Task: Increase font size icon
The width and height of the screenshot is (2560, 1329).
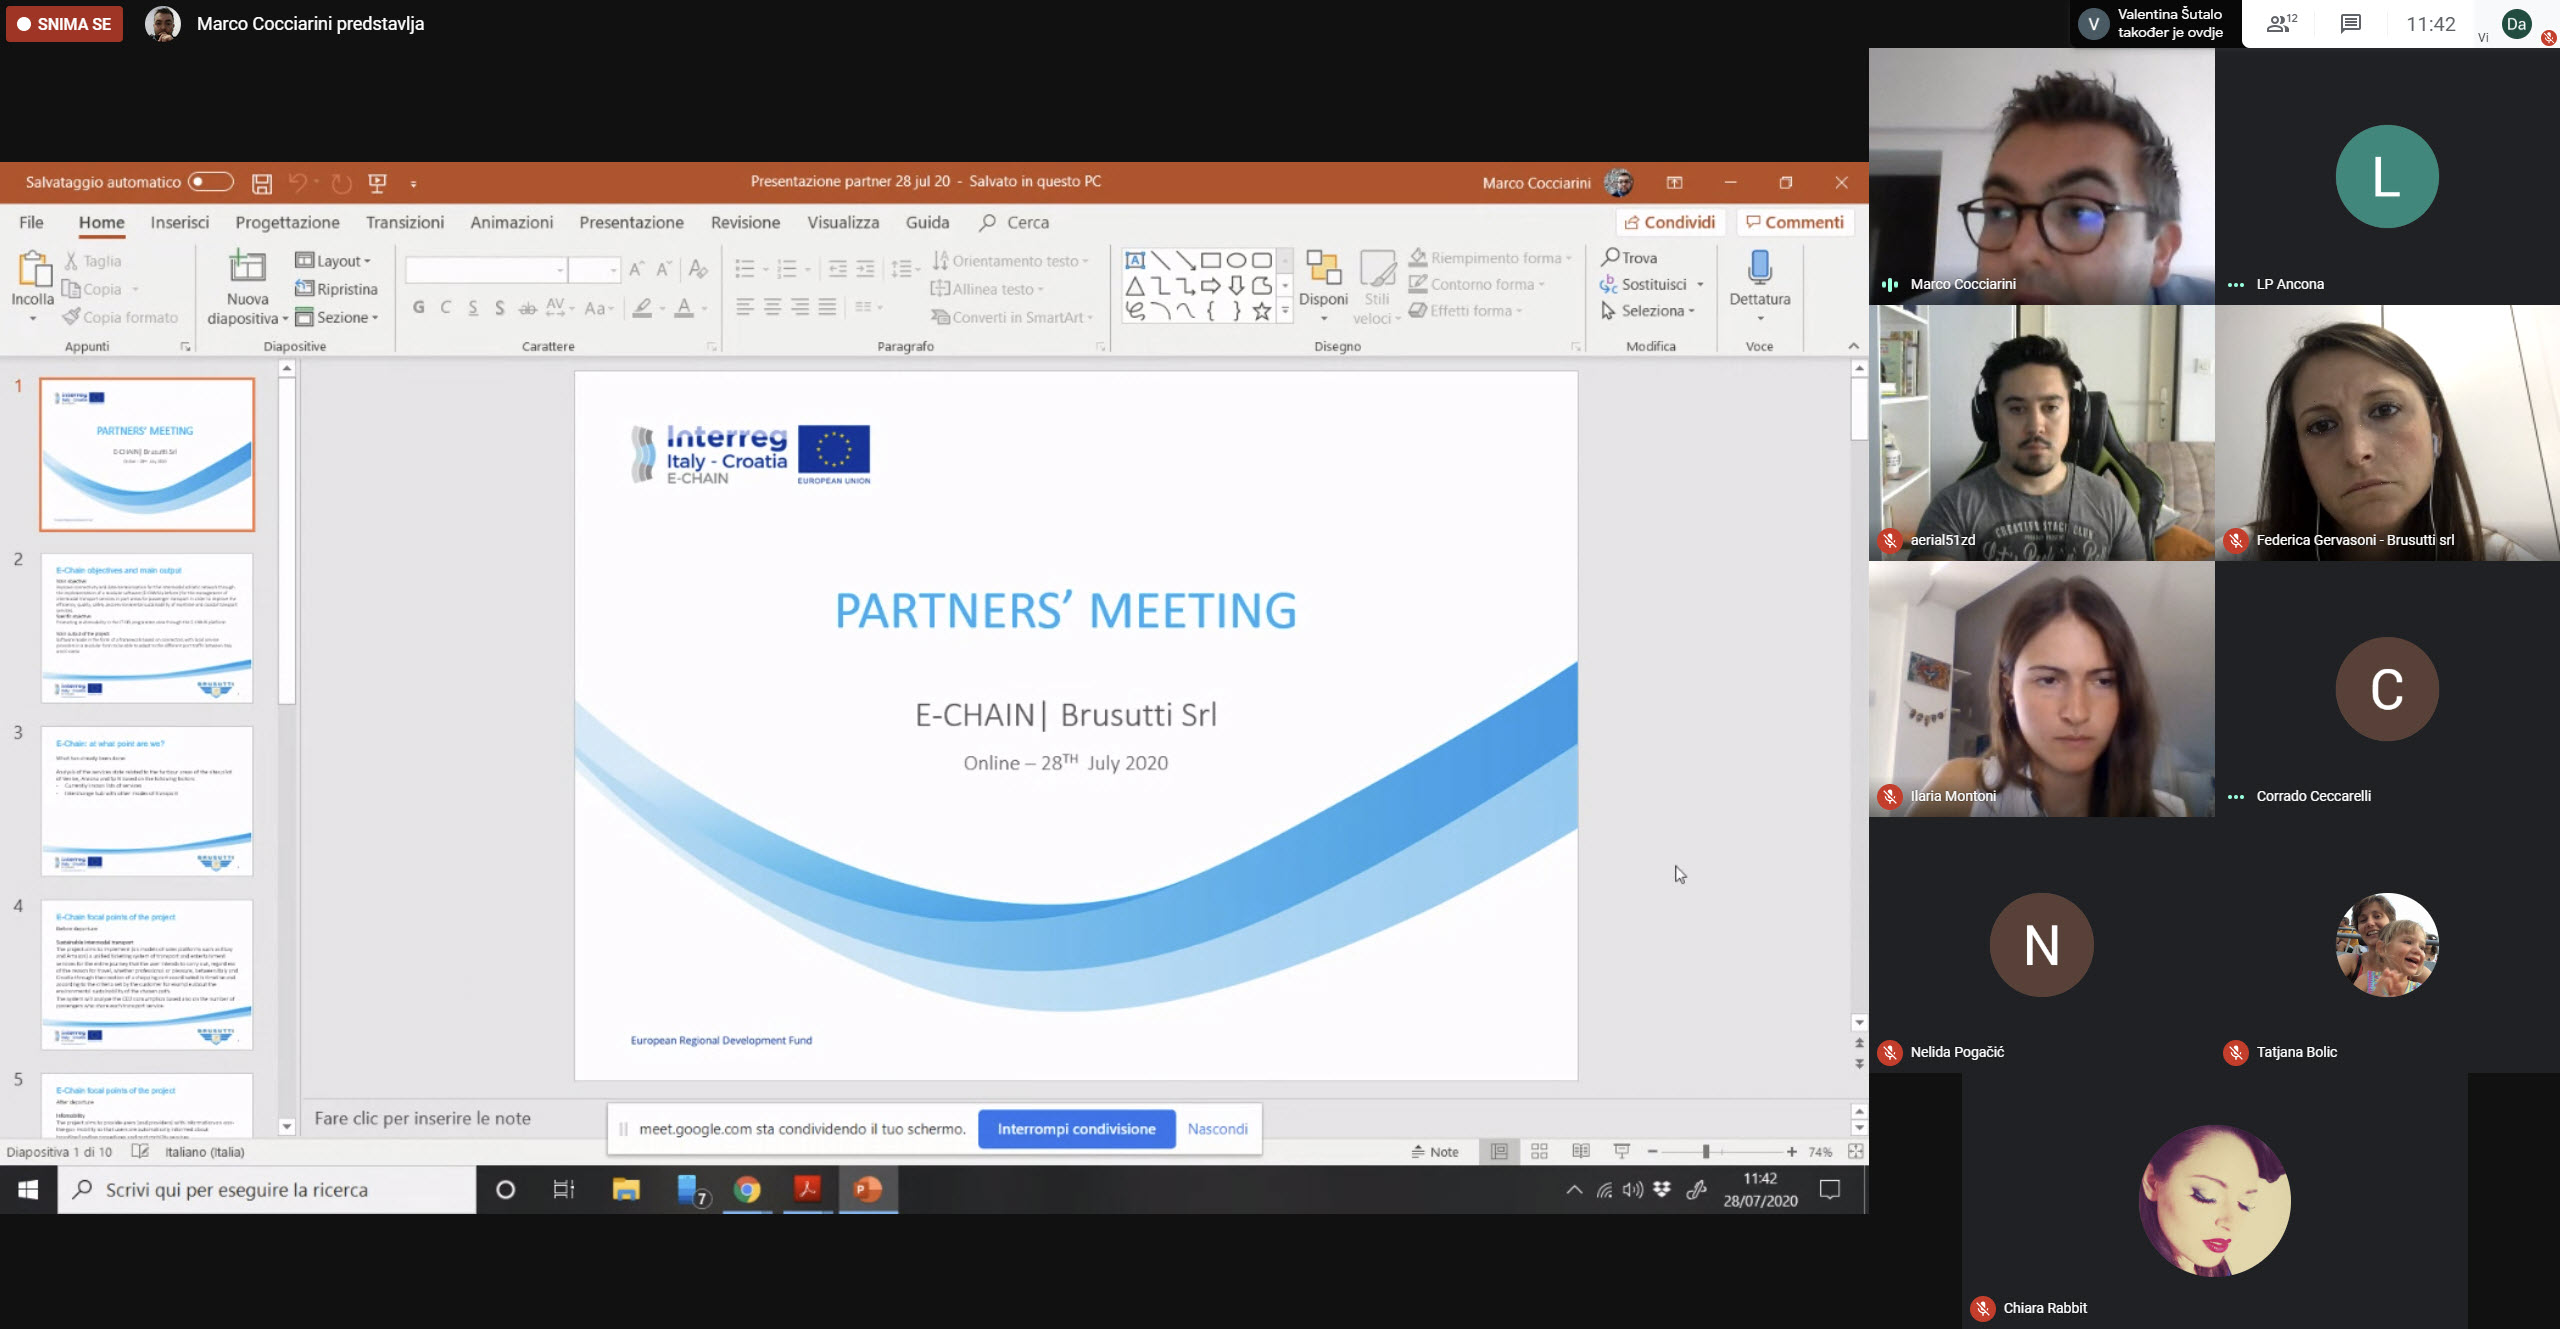Action: [x=637, y=269]
